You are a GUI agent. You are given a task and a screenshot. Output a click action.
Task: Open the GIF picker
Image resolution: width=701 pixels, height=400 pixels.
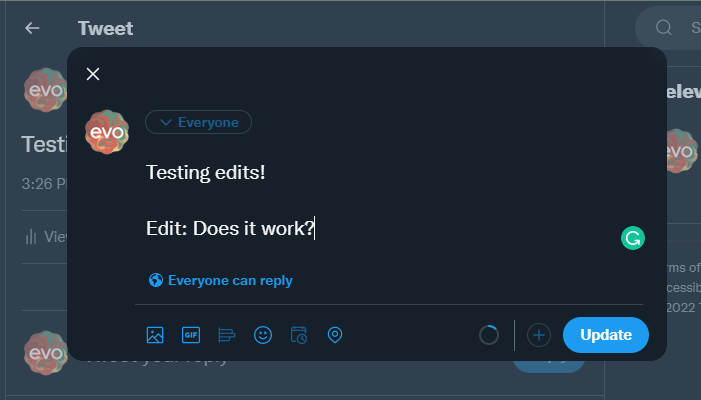pos(191,335)
